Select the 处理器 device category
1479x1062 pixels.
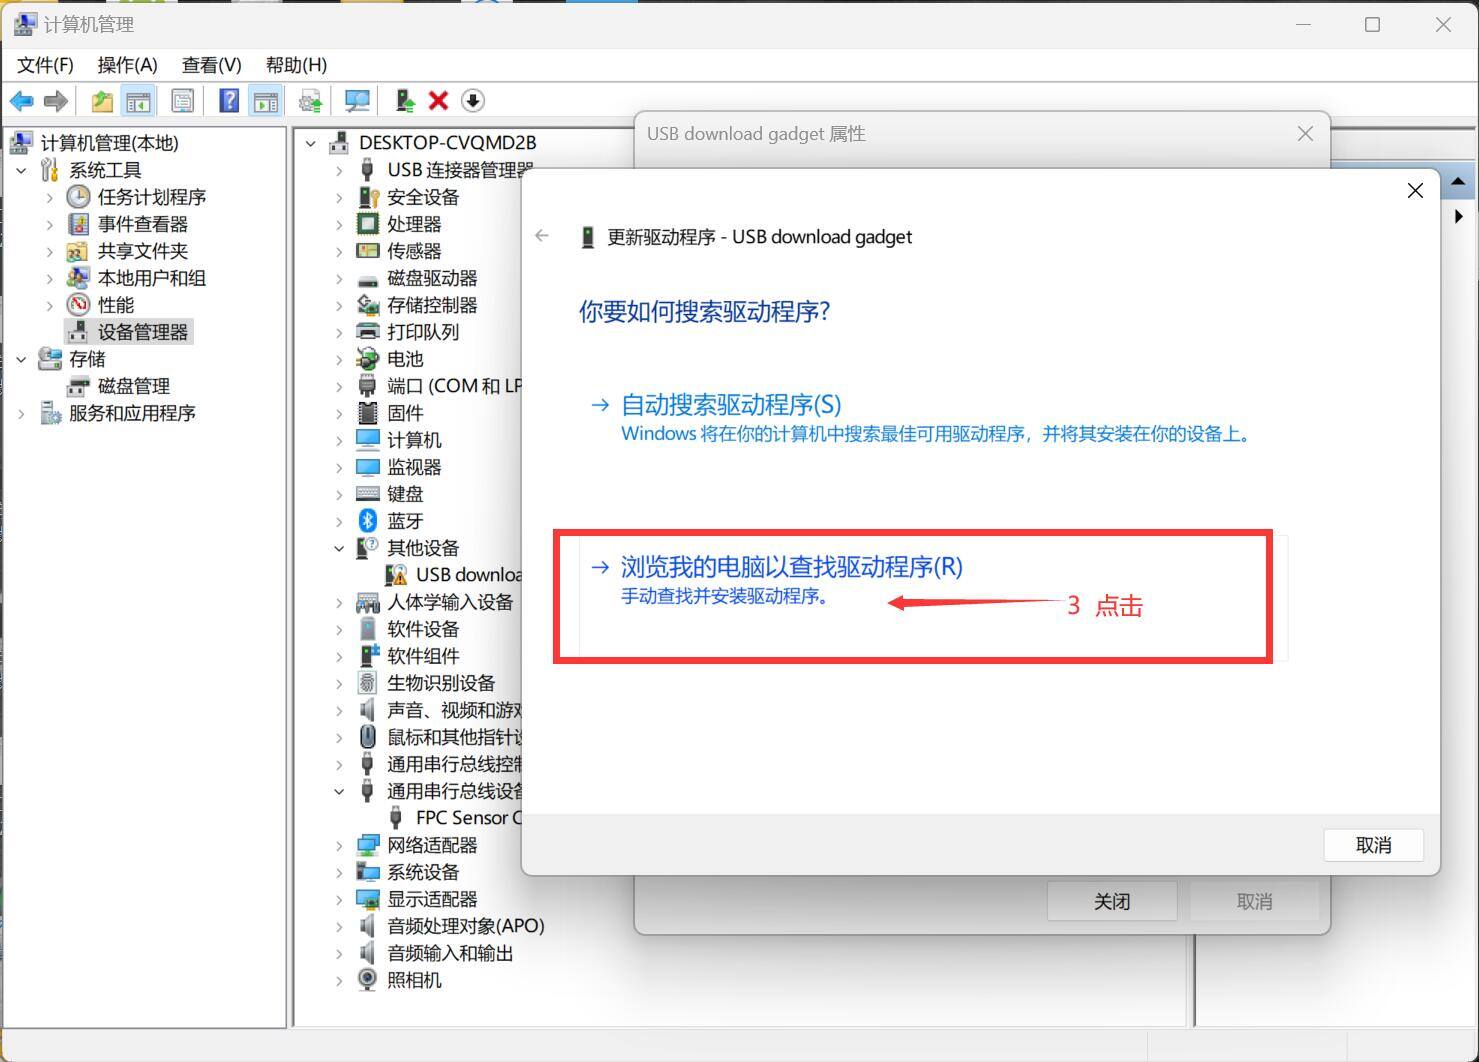point(414,224)
